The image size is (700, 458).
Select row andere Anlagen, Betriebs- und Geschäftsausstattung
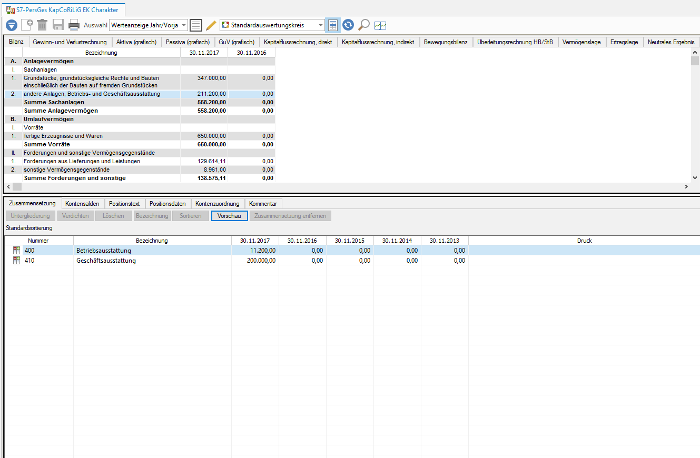pyautogui.click(x=140, y=94)
